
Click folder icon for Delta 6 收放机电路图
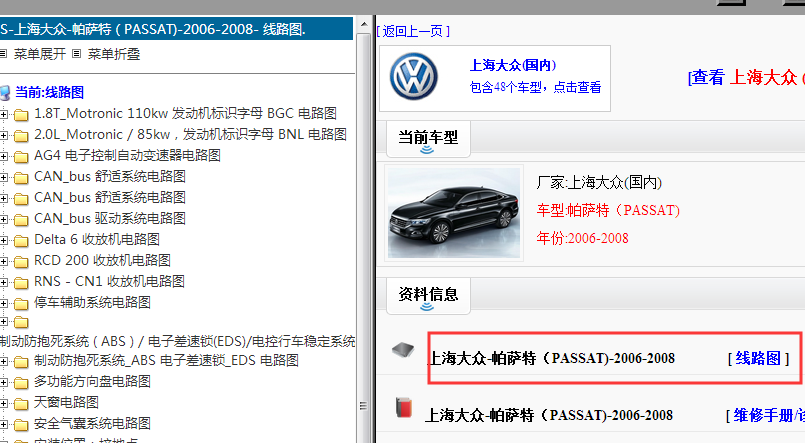[21, 241]
